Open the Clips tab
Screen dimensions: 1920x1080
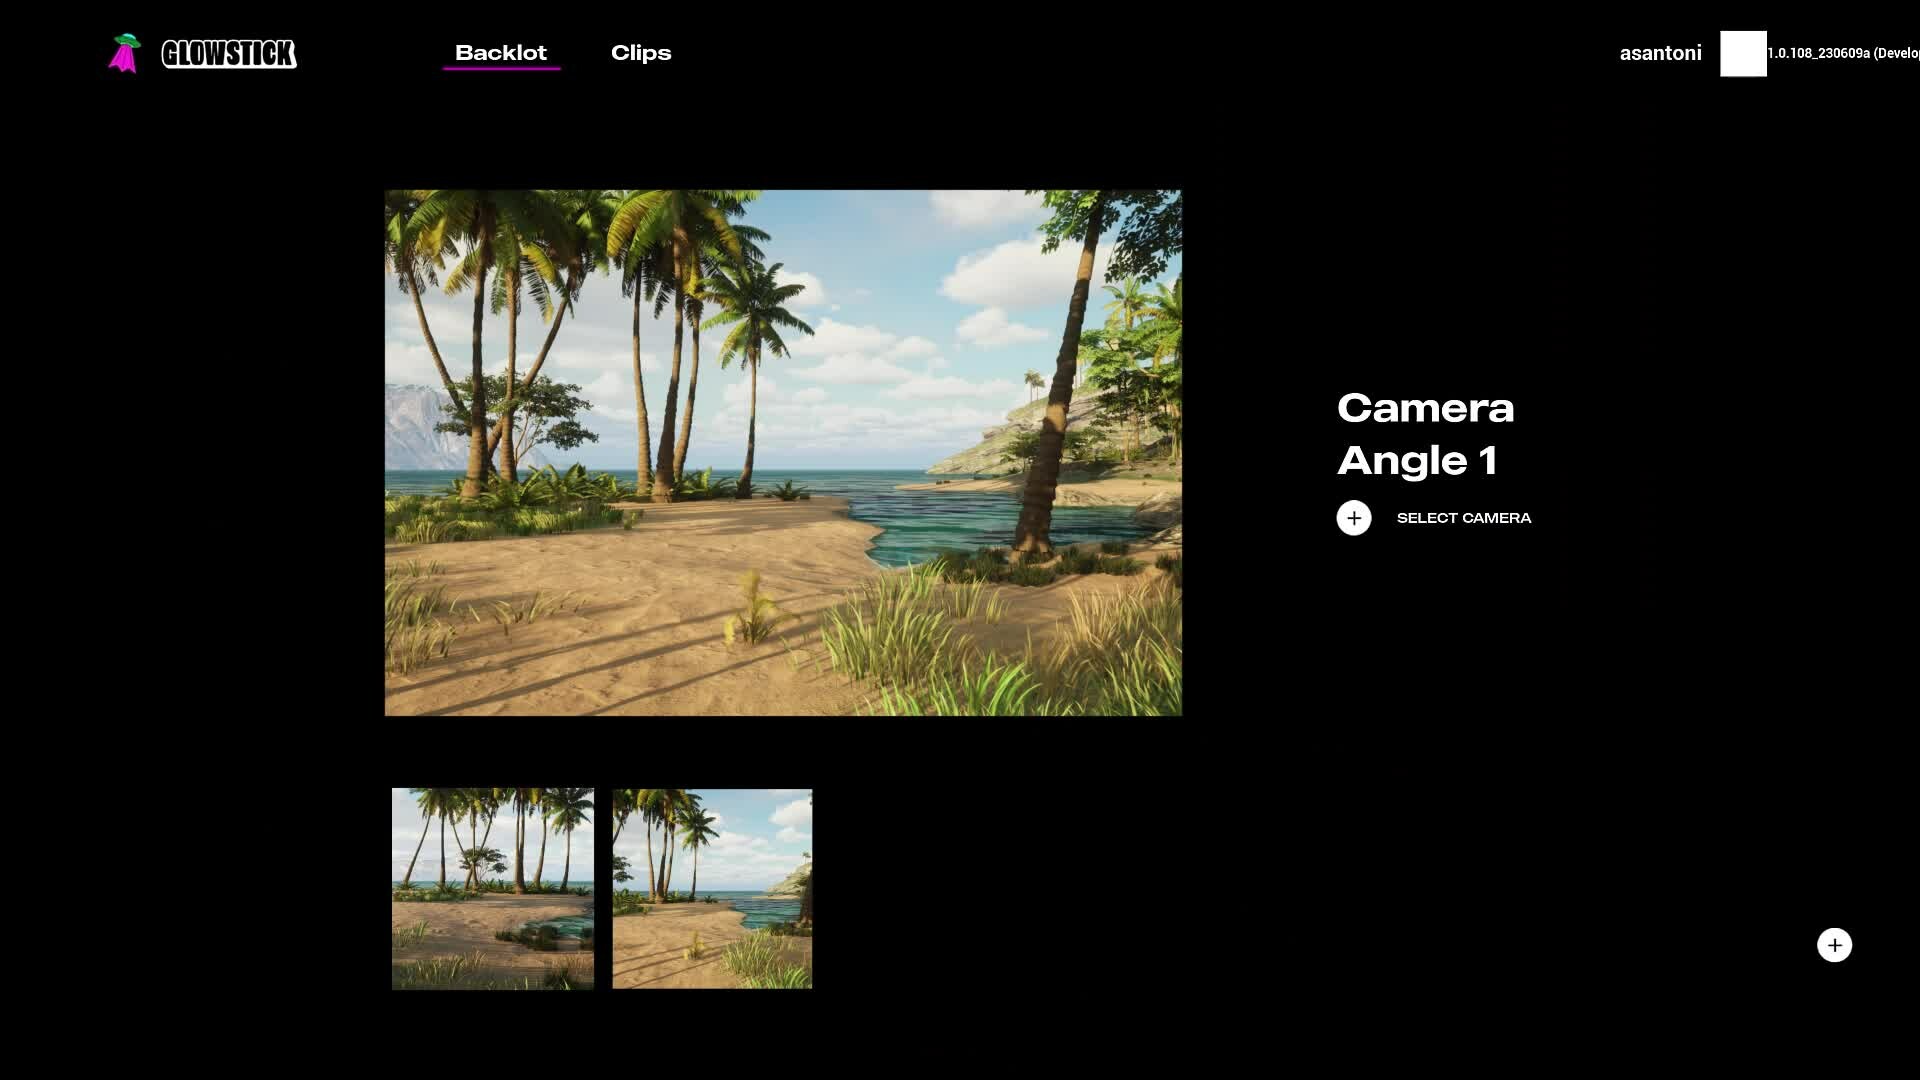pyautogui.click(x=641, y=53)
